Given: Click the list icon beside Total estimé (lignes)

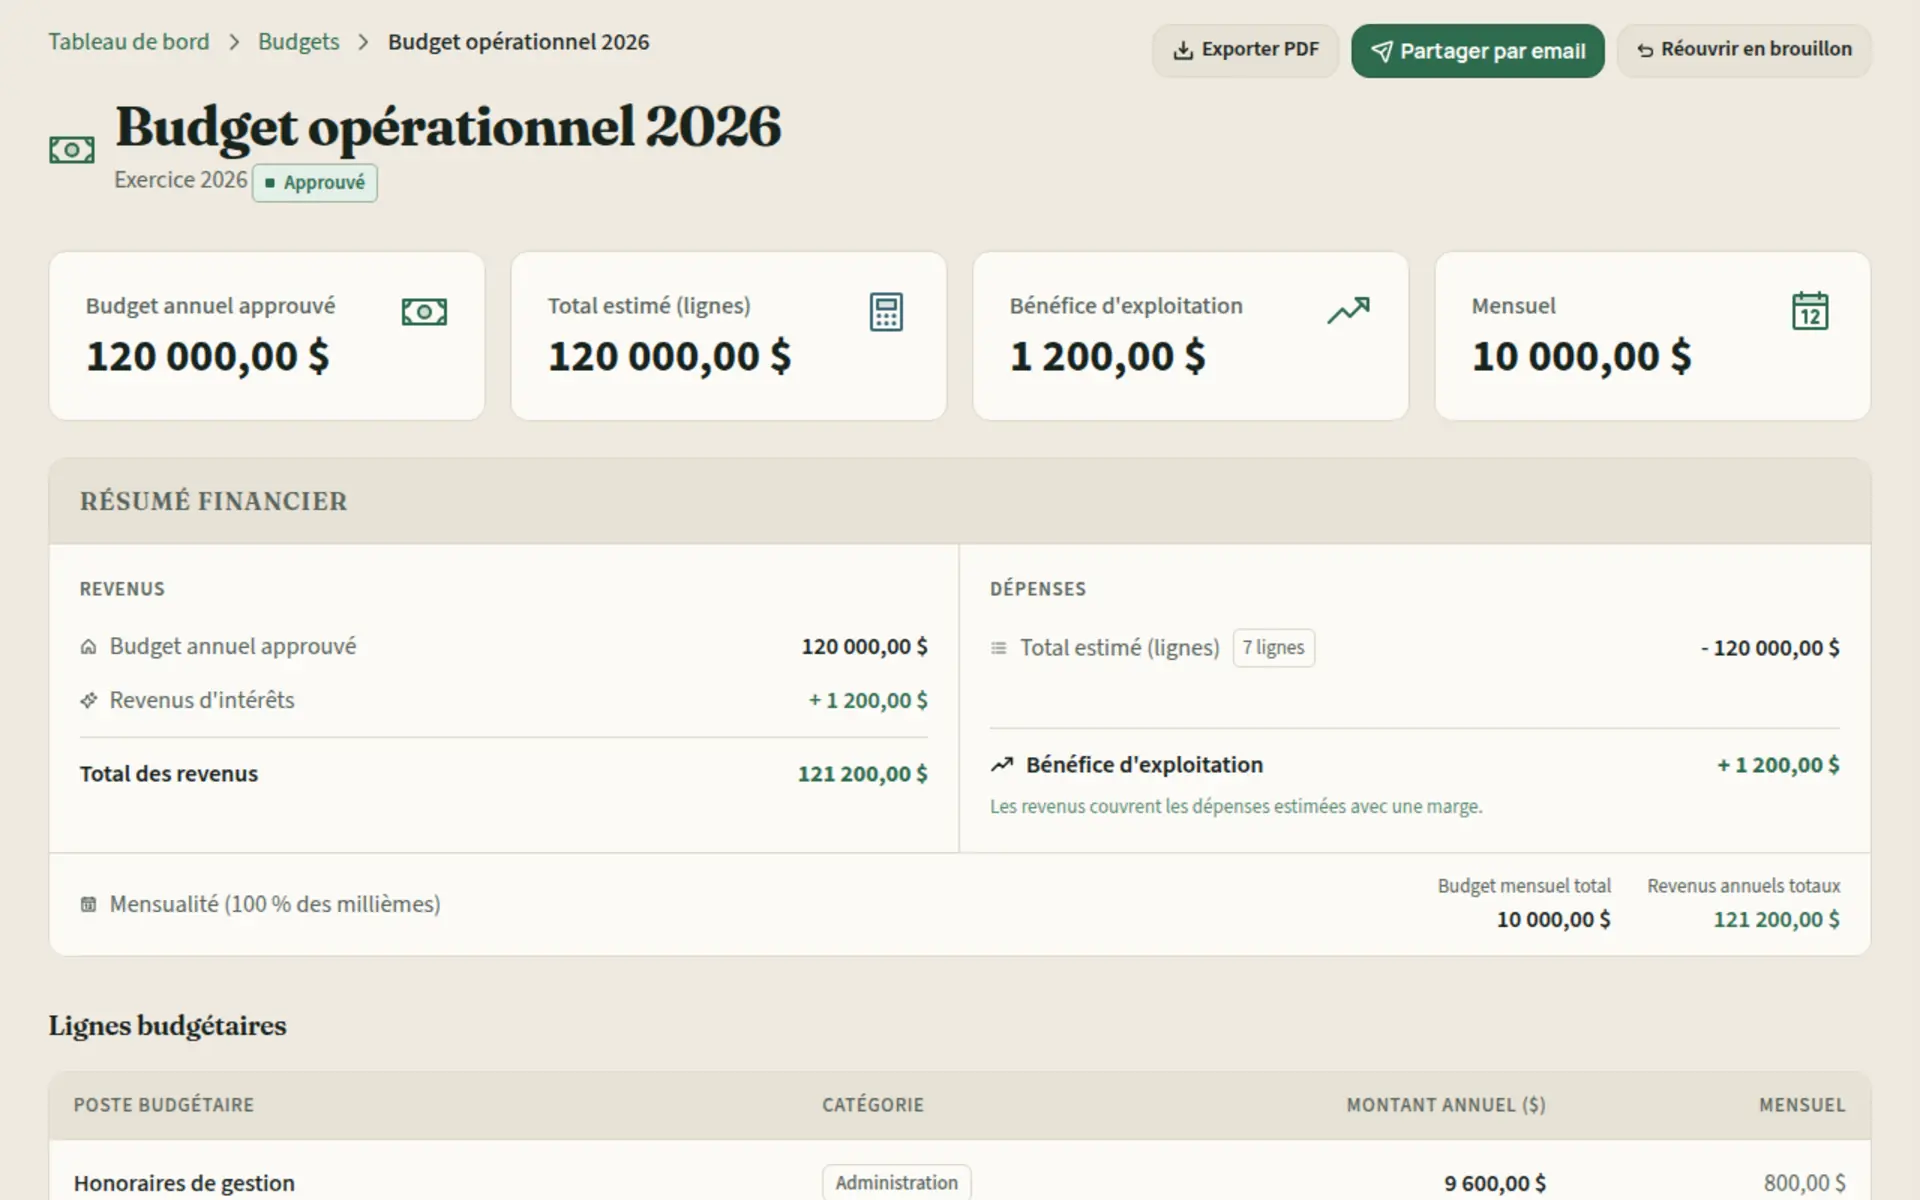Looking at the screenshot, I should (998, 648).
